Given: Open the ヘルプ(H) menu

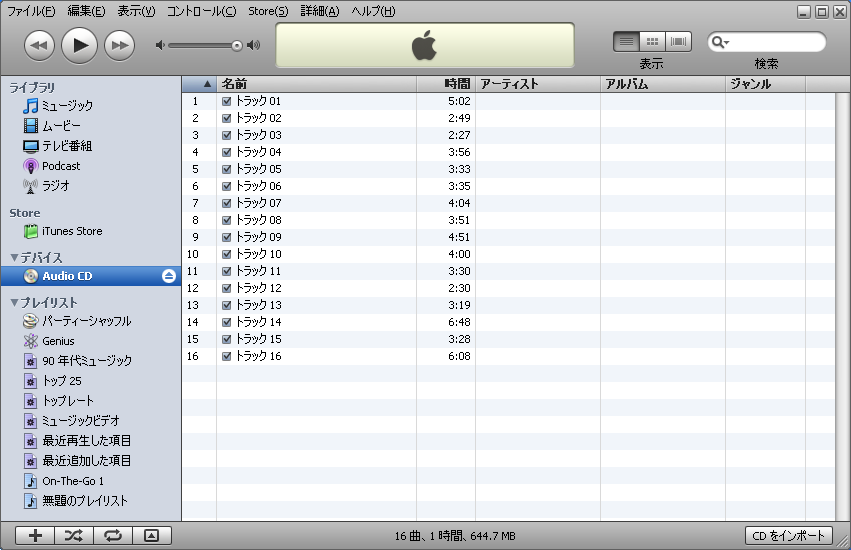Looking at the screenshot, I should tap(373, 11).
